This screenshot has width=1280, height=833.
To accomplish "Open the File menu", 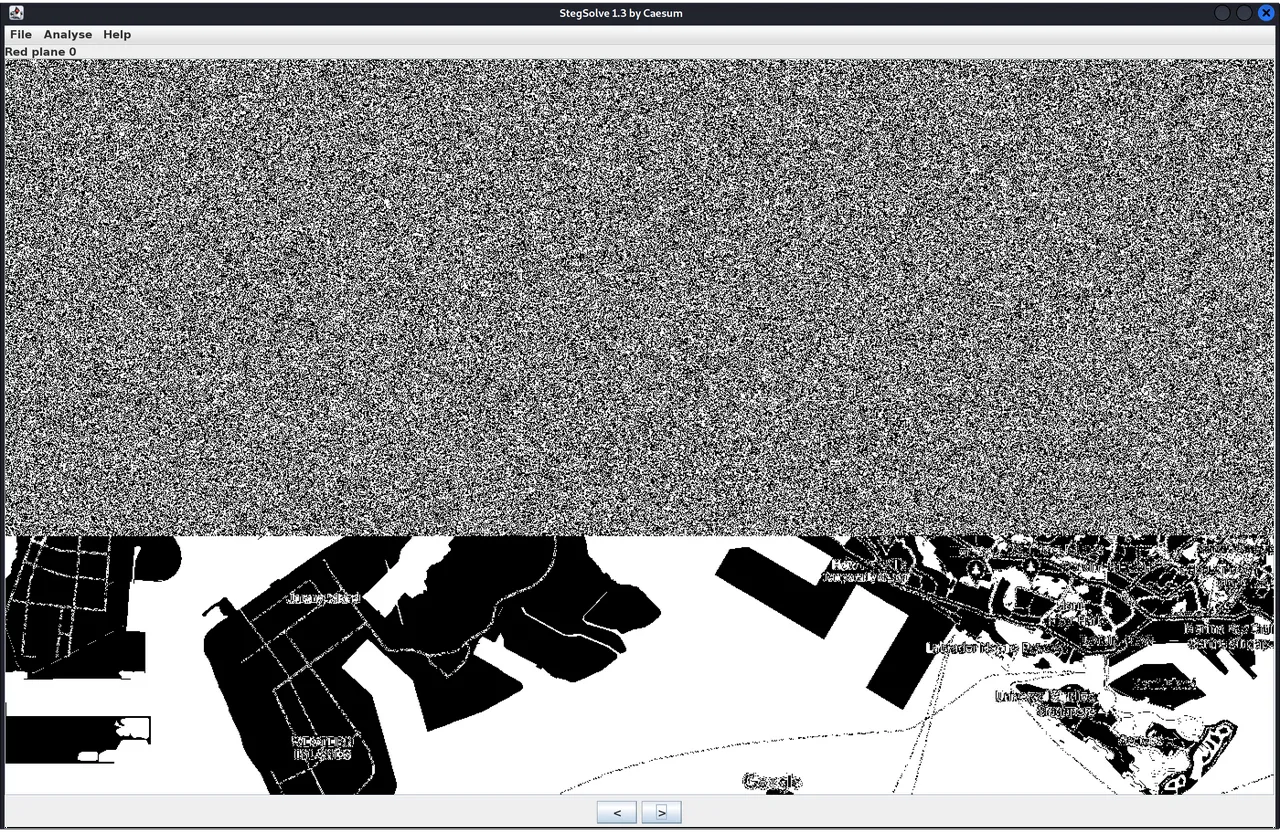I will coord(21,34).
